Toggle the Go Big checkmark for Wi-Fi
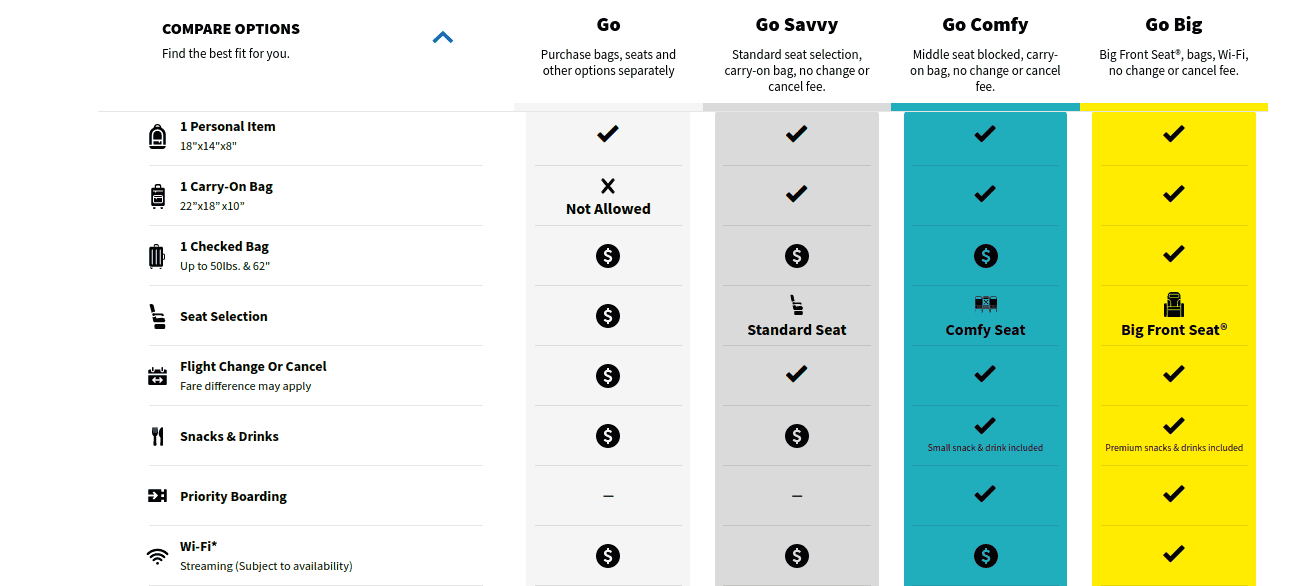The image size is (1309, 586). 1173,553
